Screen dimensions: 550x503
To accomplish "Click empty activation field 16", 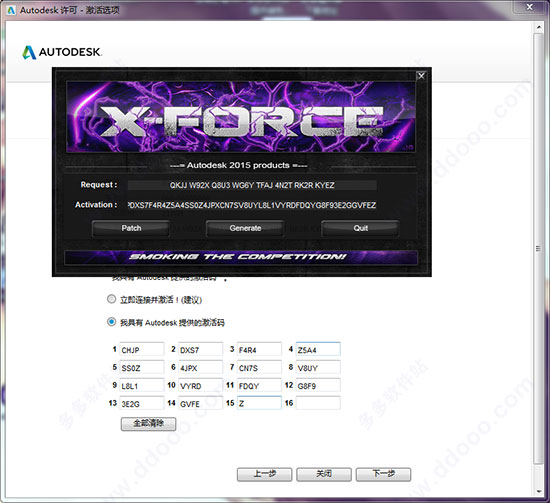I will pyautogui.click(x=318, y=403).
